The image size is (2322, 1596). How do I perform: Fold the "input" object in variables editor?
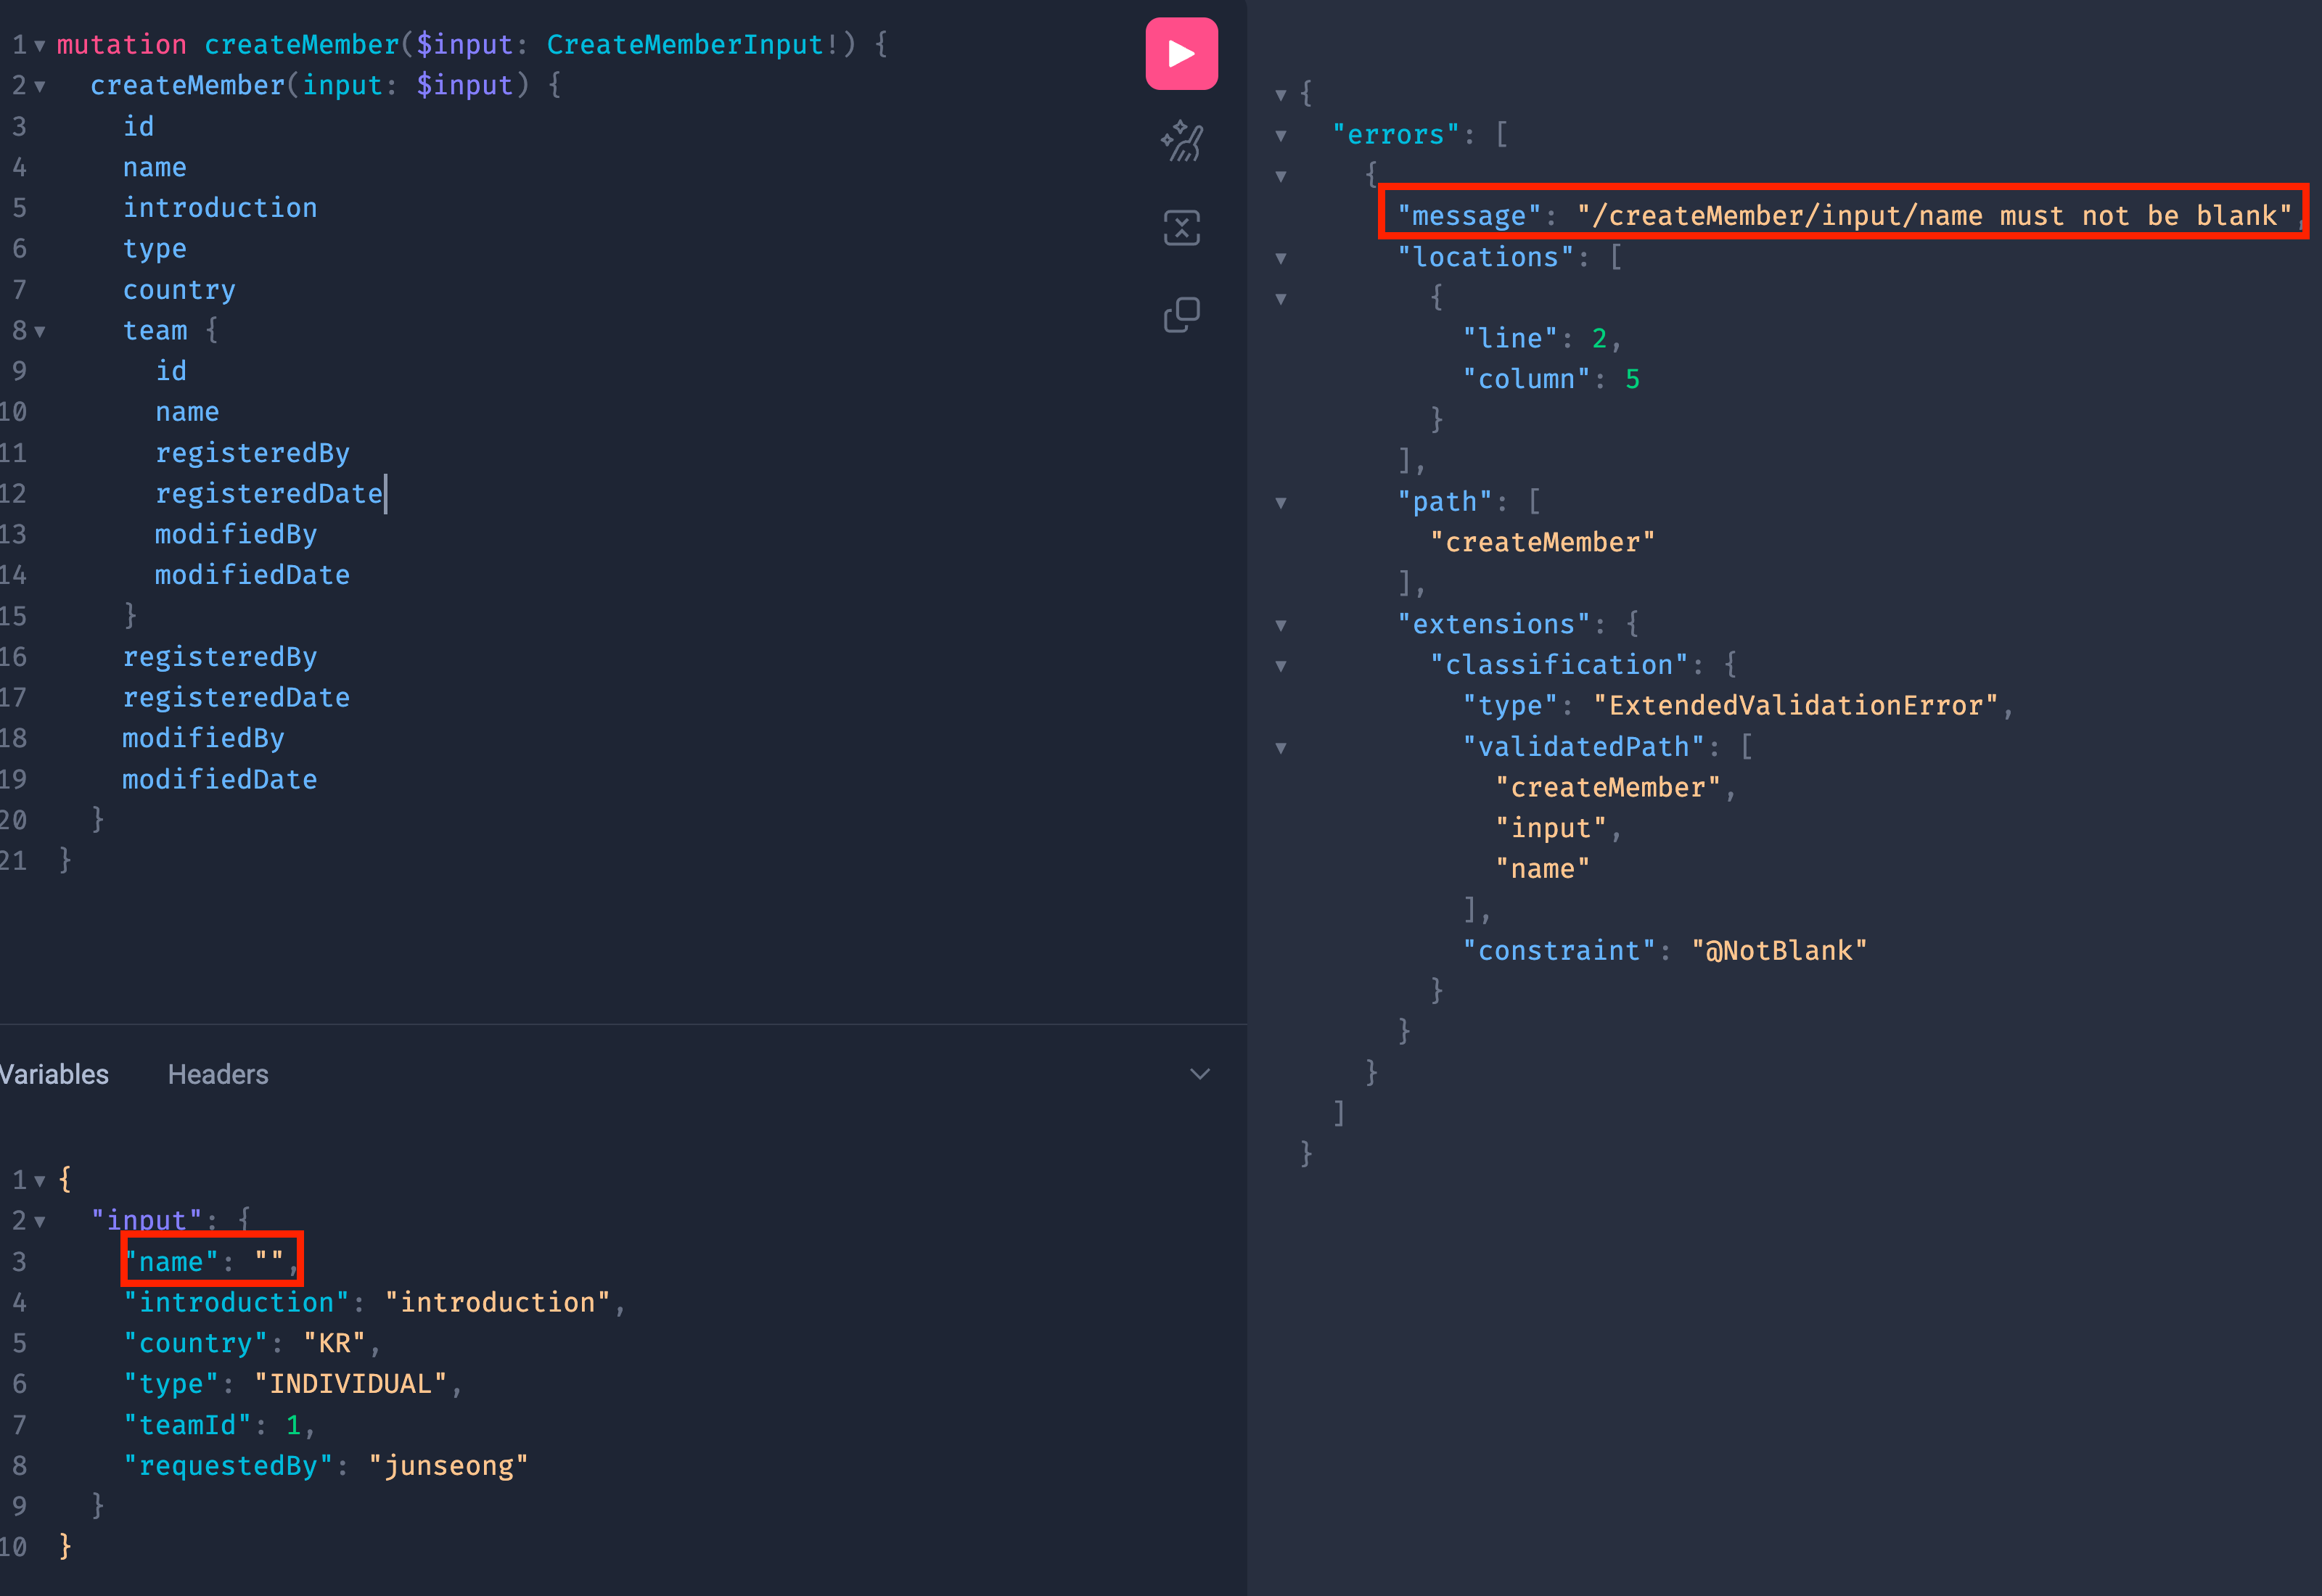click(40, 1221)
